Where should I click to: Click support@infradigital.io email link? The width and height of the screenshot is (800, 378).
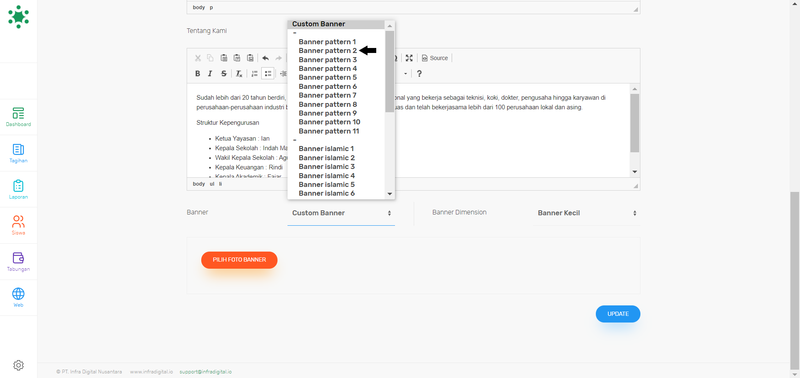pyautogui.click(x=206, y=372)
